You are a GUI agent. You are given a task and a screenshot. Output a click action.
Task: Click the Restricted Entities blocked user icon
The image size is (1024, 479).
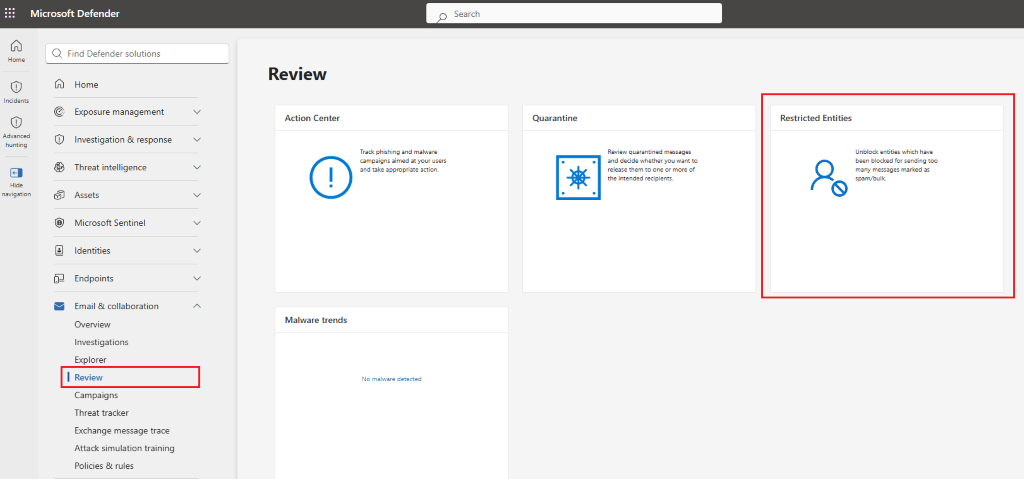click(x=829, y=178)
